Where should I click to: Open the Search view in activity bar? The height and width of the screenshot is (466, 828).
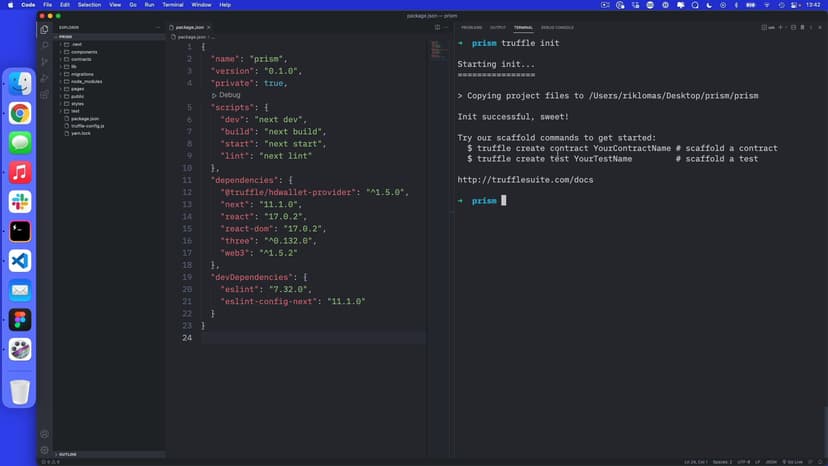click(x=45, y=45)
